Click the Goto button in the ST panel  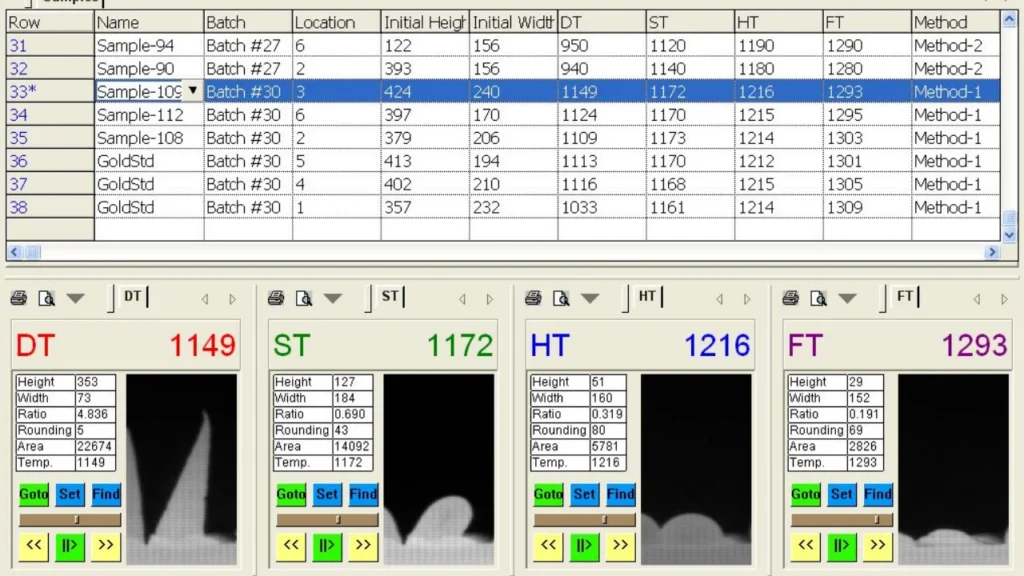tap(291, 494)
